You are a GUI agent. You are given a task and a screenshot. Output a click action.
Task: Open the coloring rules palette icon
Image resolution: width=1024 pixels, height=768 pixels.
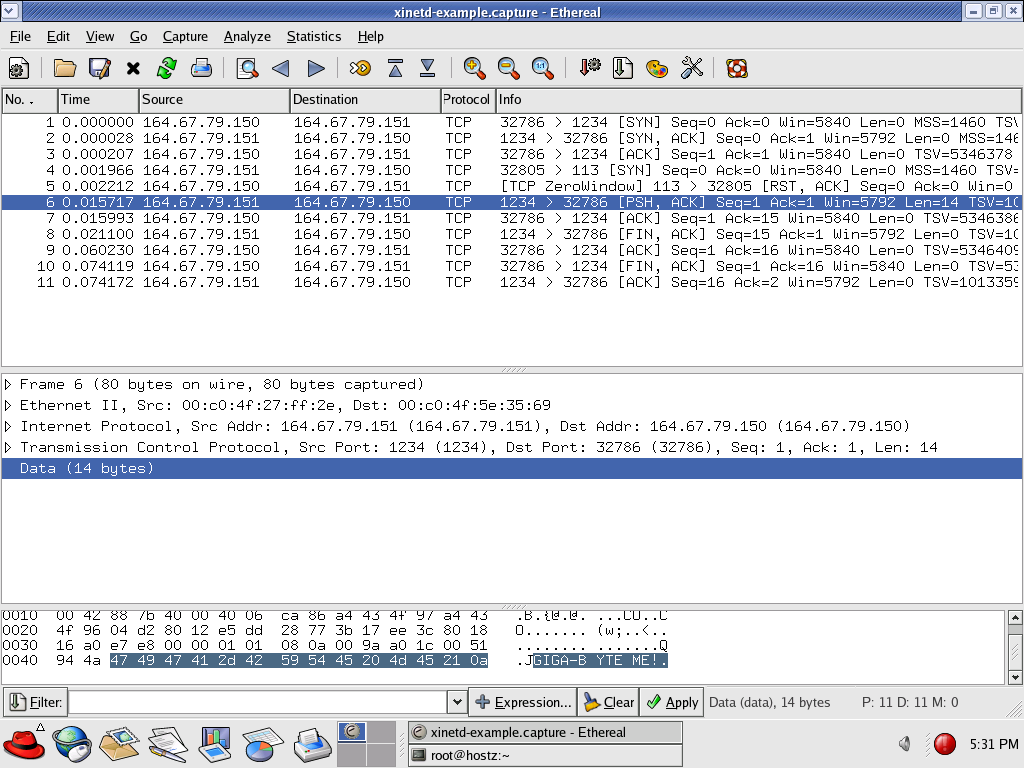tap(657, 68)
